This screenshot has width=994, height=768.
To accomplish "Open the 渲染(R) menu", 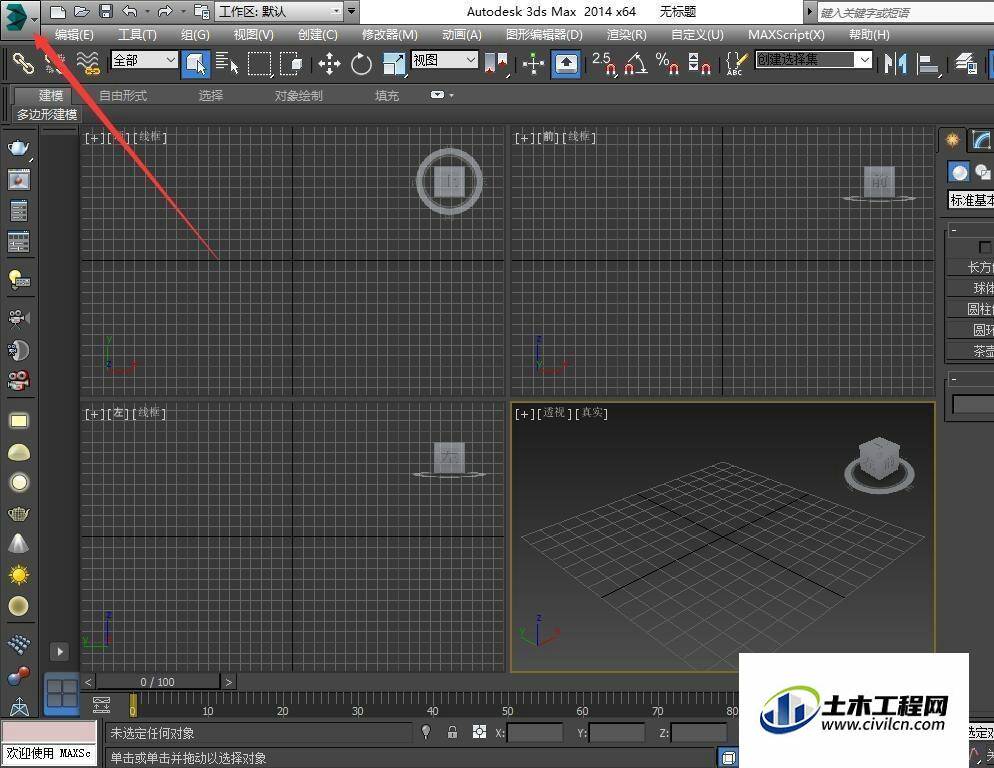I will pyautogui.click(x=626, y=35).
